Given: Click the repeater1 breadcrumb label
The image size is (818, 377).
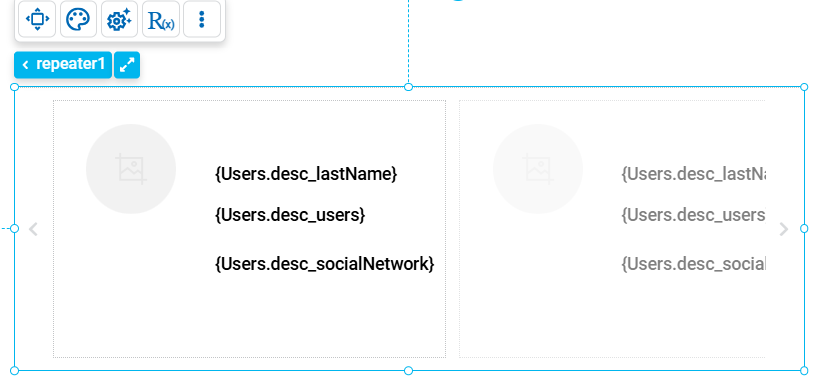Looking at the screenshot, I should pyautogui.click(x=63, y=65).
